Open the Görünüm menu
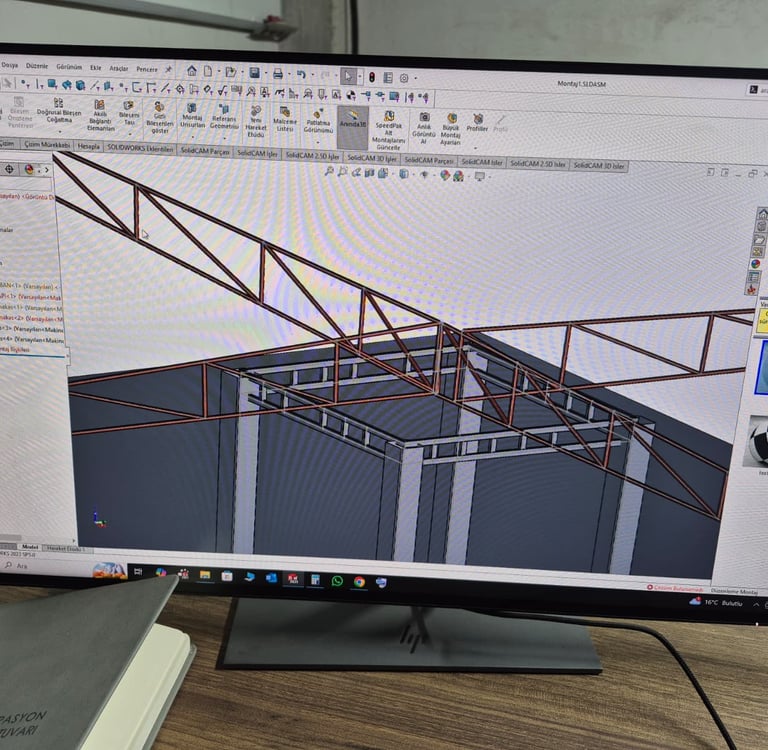 tap(69, 67)
